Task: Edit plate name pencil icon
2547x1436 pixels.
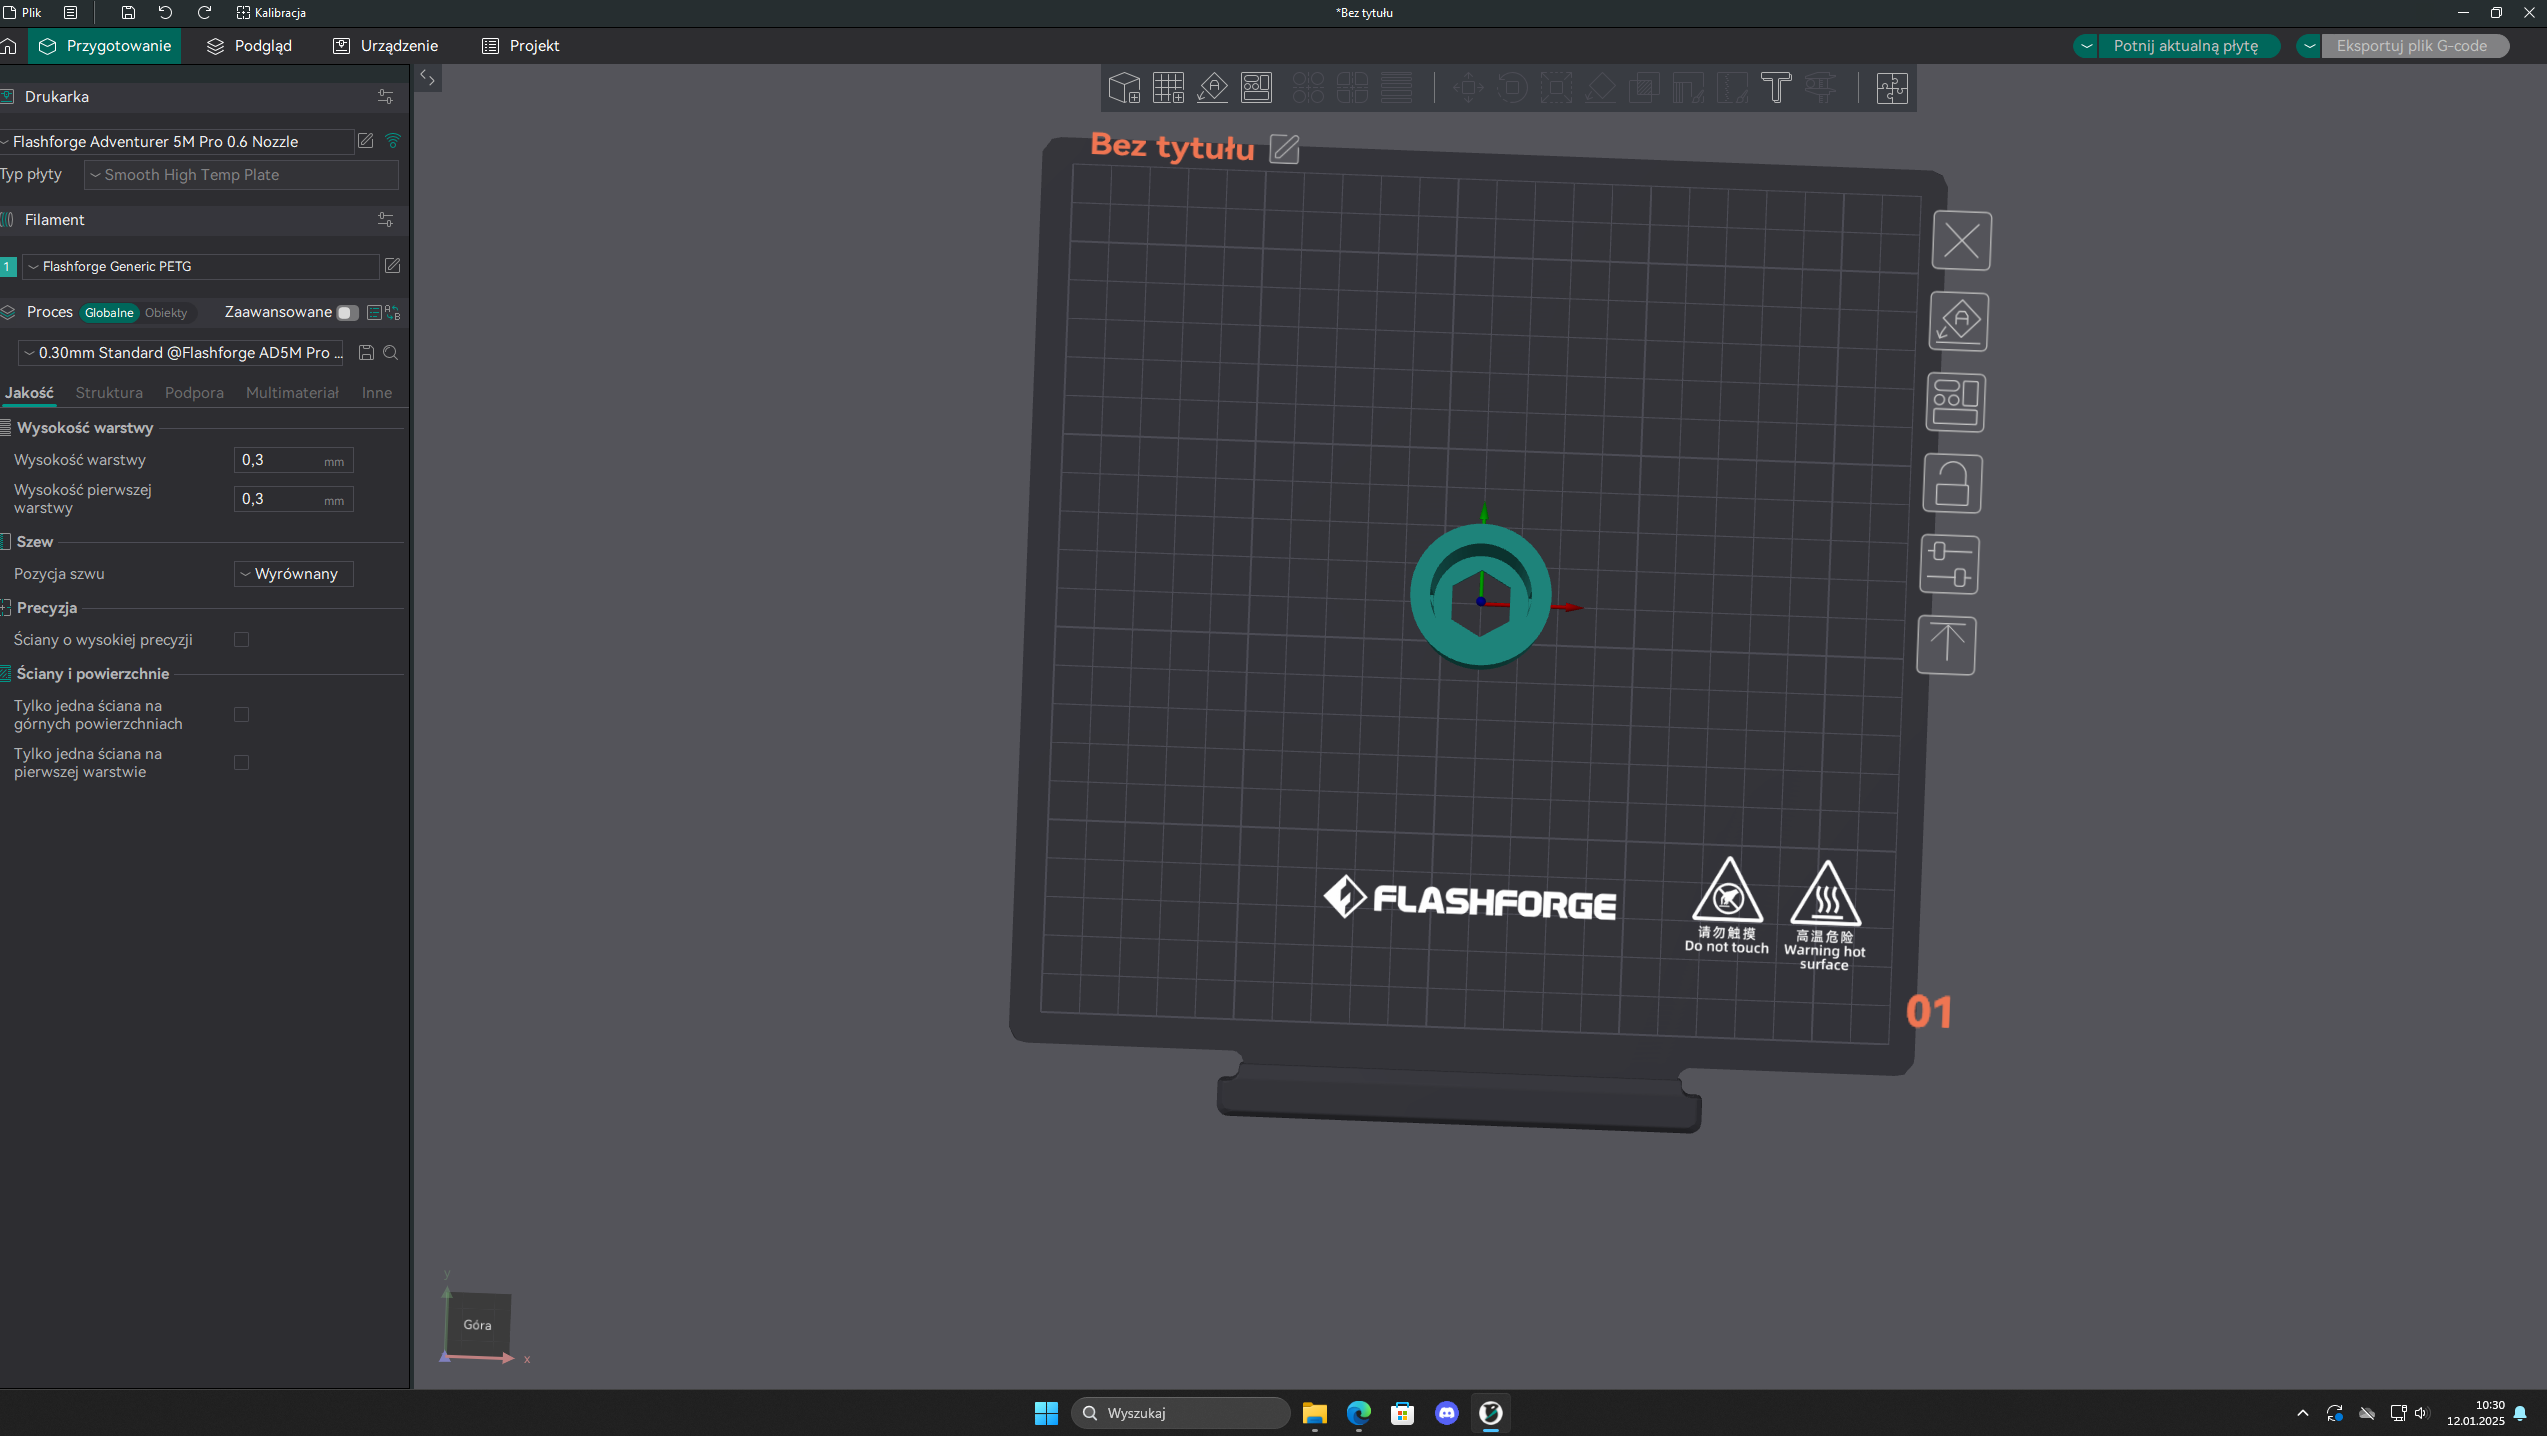Action: coord(1284,149)
